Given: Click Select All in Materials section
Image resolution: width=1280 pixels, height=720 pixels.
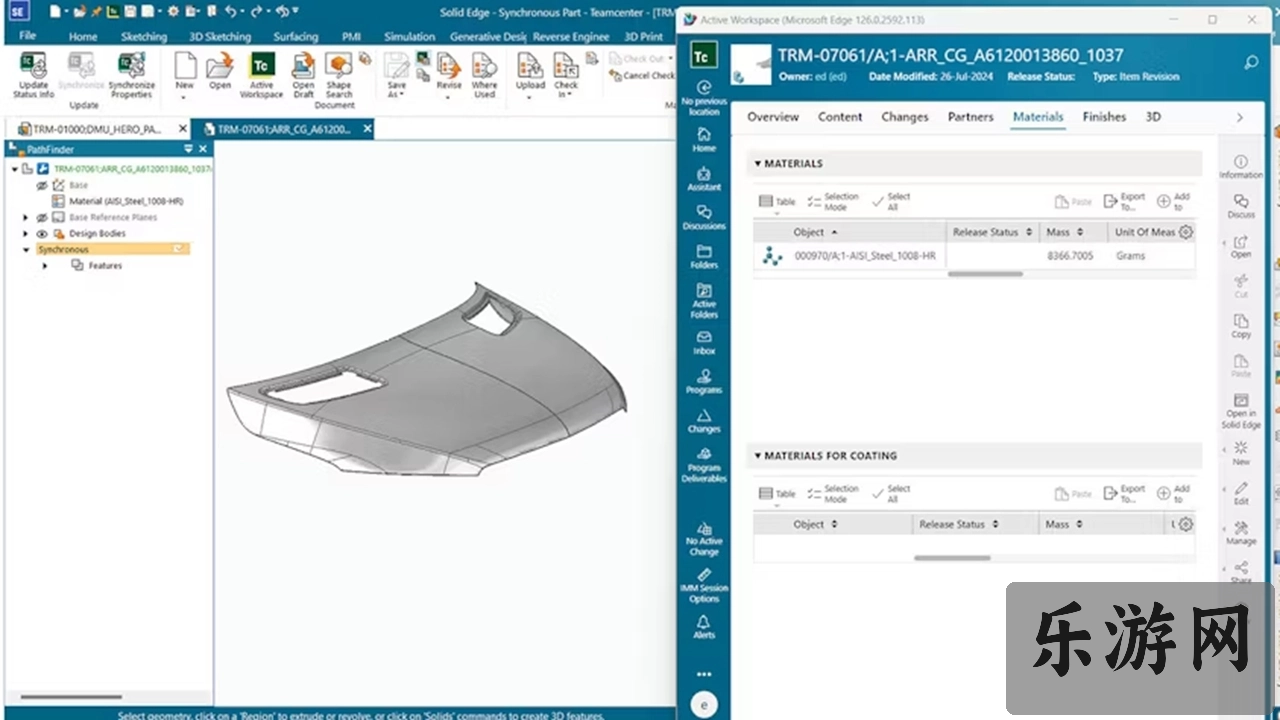Looking at the screenshot, I should pos(891,201).
